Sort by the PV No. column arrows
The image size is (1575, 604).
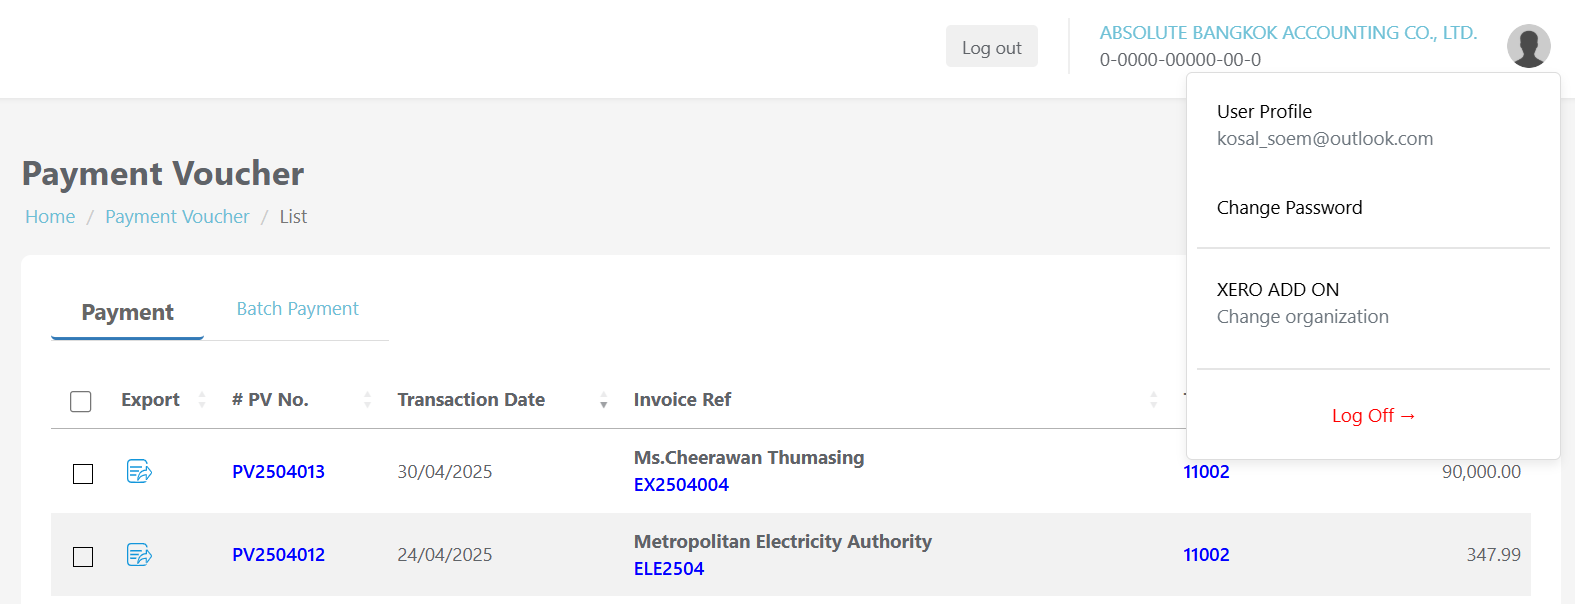click(367, 400)
